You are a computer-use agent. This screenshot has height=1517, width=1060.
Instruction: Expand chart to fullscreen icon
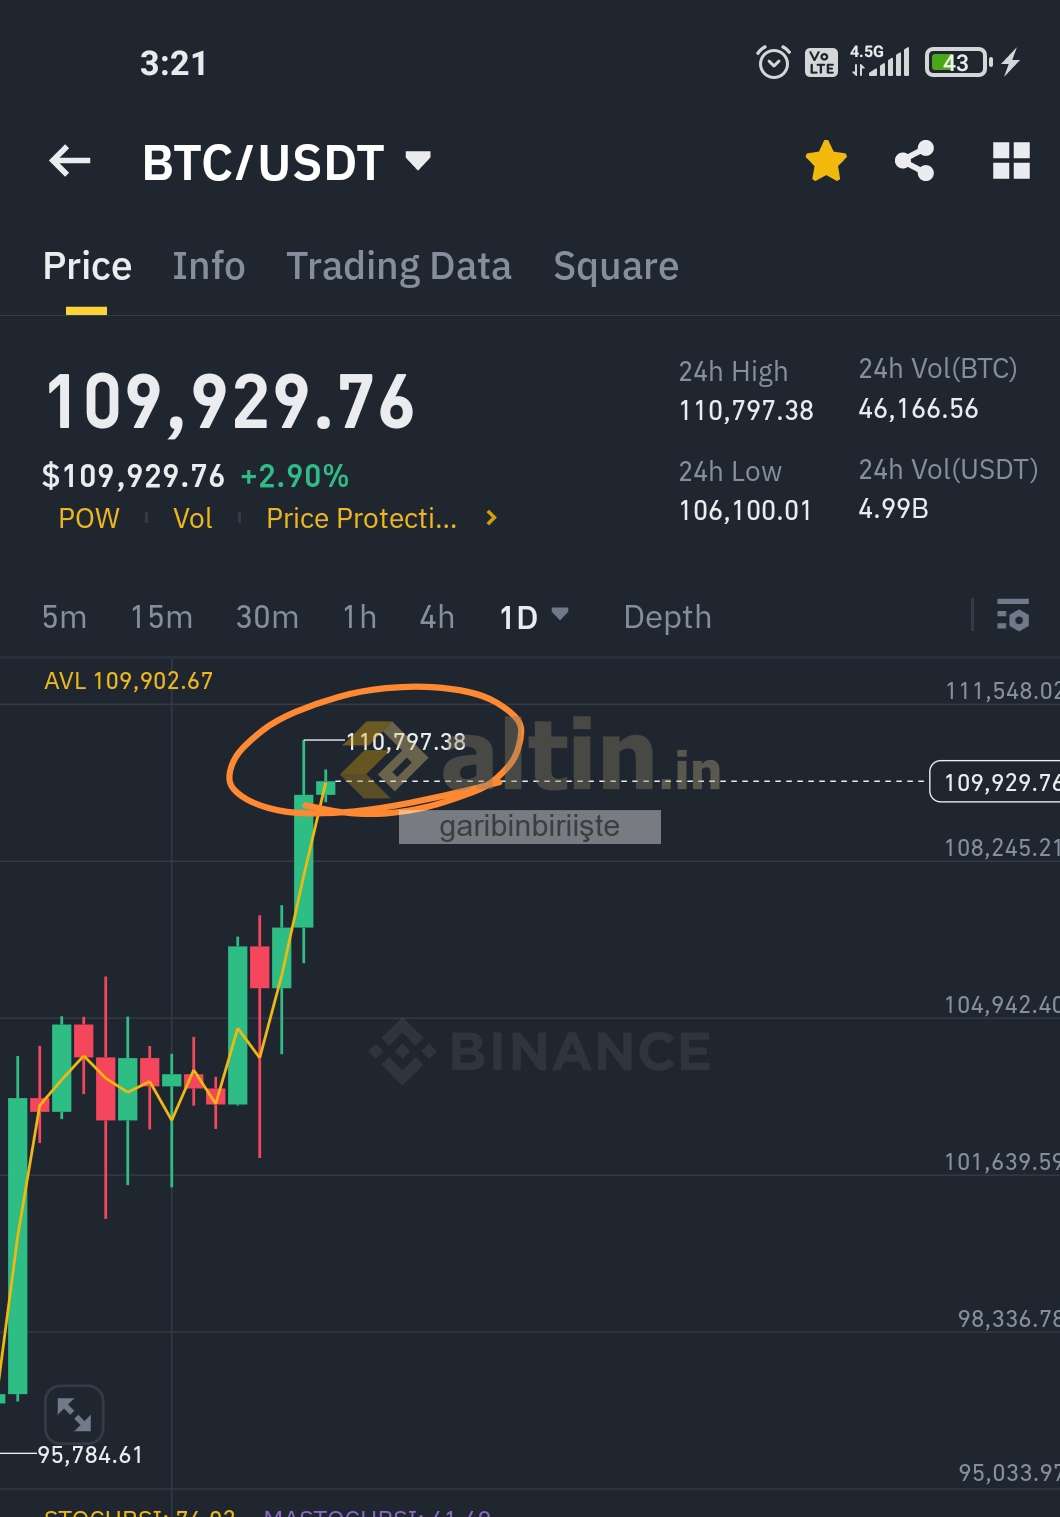click(74, 1414)
